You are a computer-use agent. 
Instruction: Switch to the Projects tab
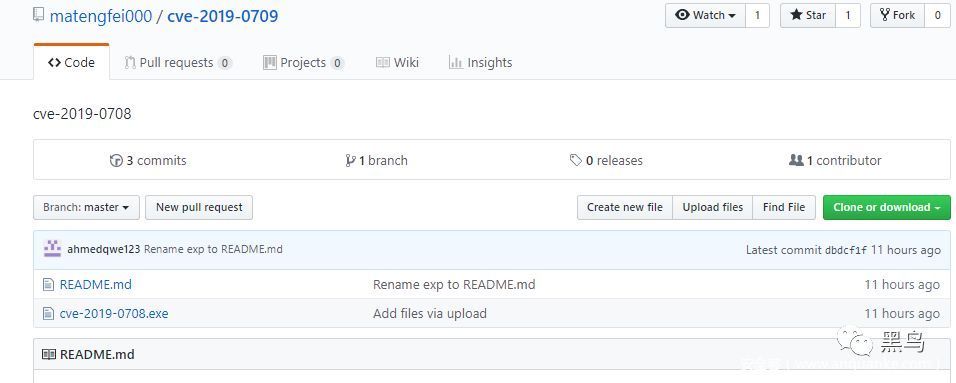tap(304, 62)
